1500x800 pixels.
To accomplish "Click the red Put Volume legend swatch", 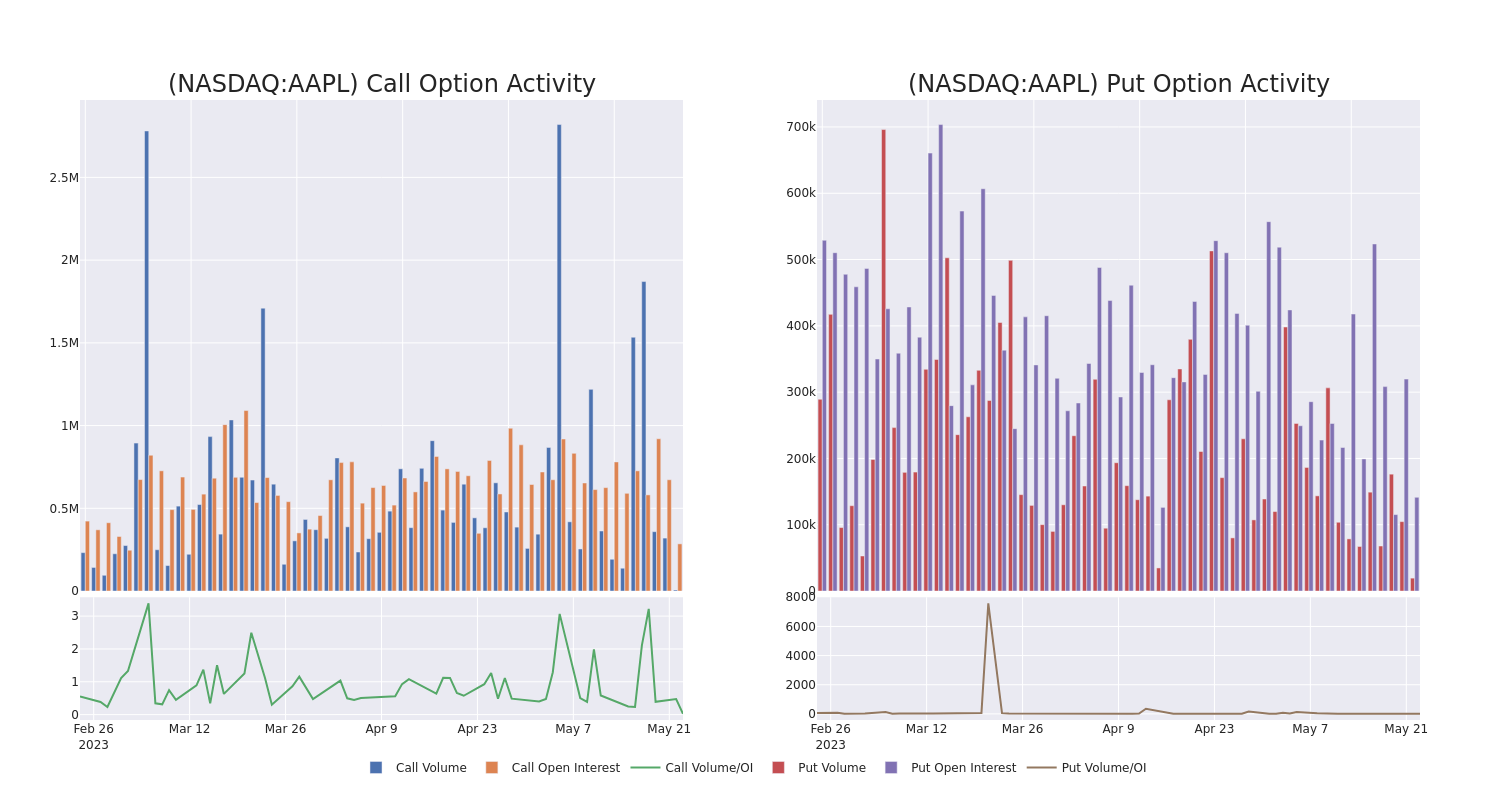I will pyautogui.click(x=778, y=768).
